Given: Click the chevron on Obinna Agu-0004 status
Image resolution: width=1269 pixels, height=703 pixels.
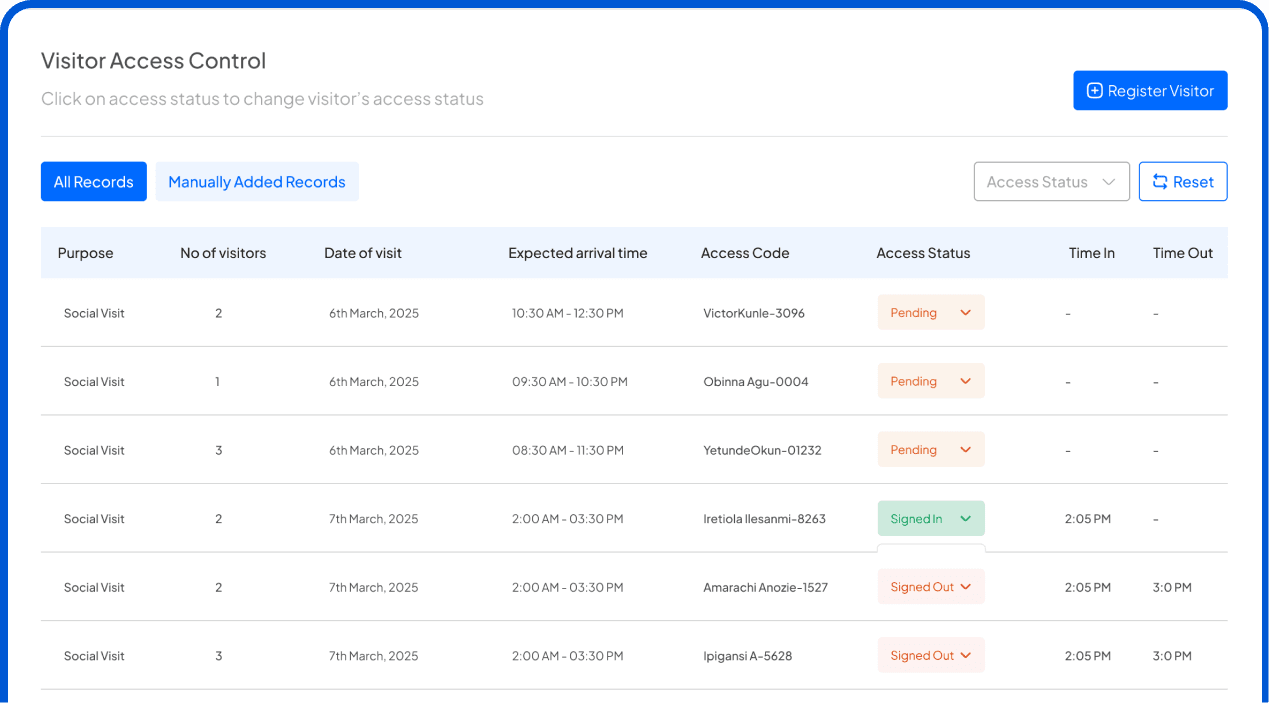Looking at the screenshot, I should (x=965, y=381).
